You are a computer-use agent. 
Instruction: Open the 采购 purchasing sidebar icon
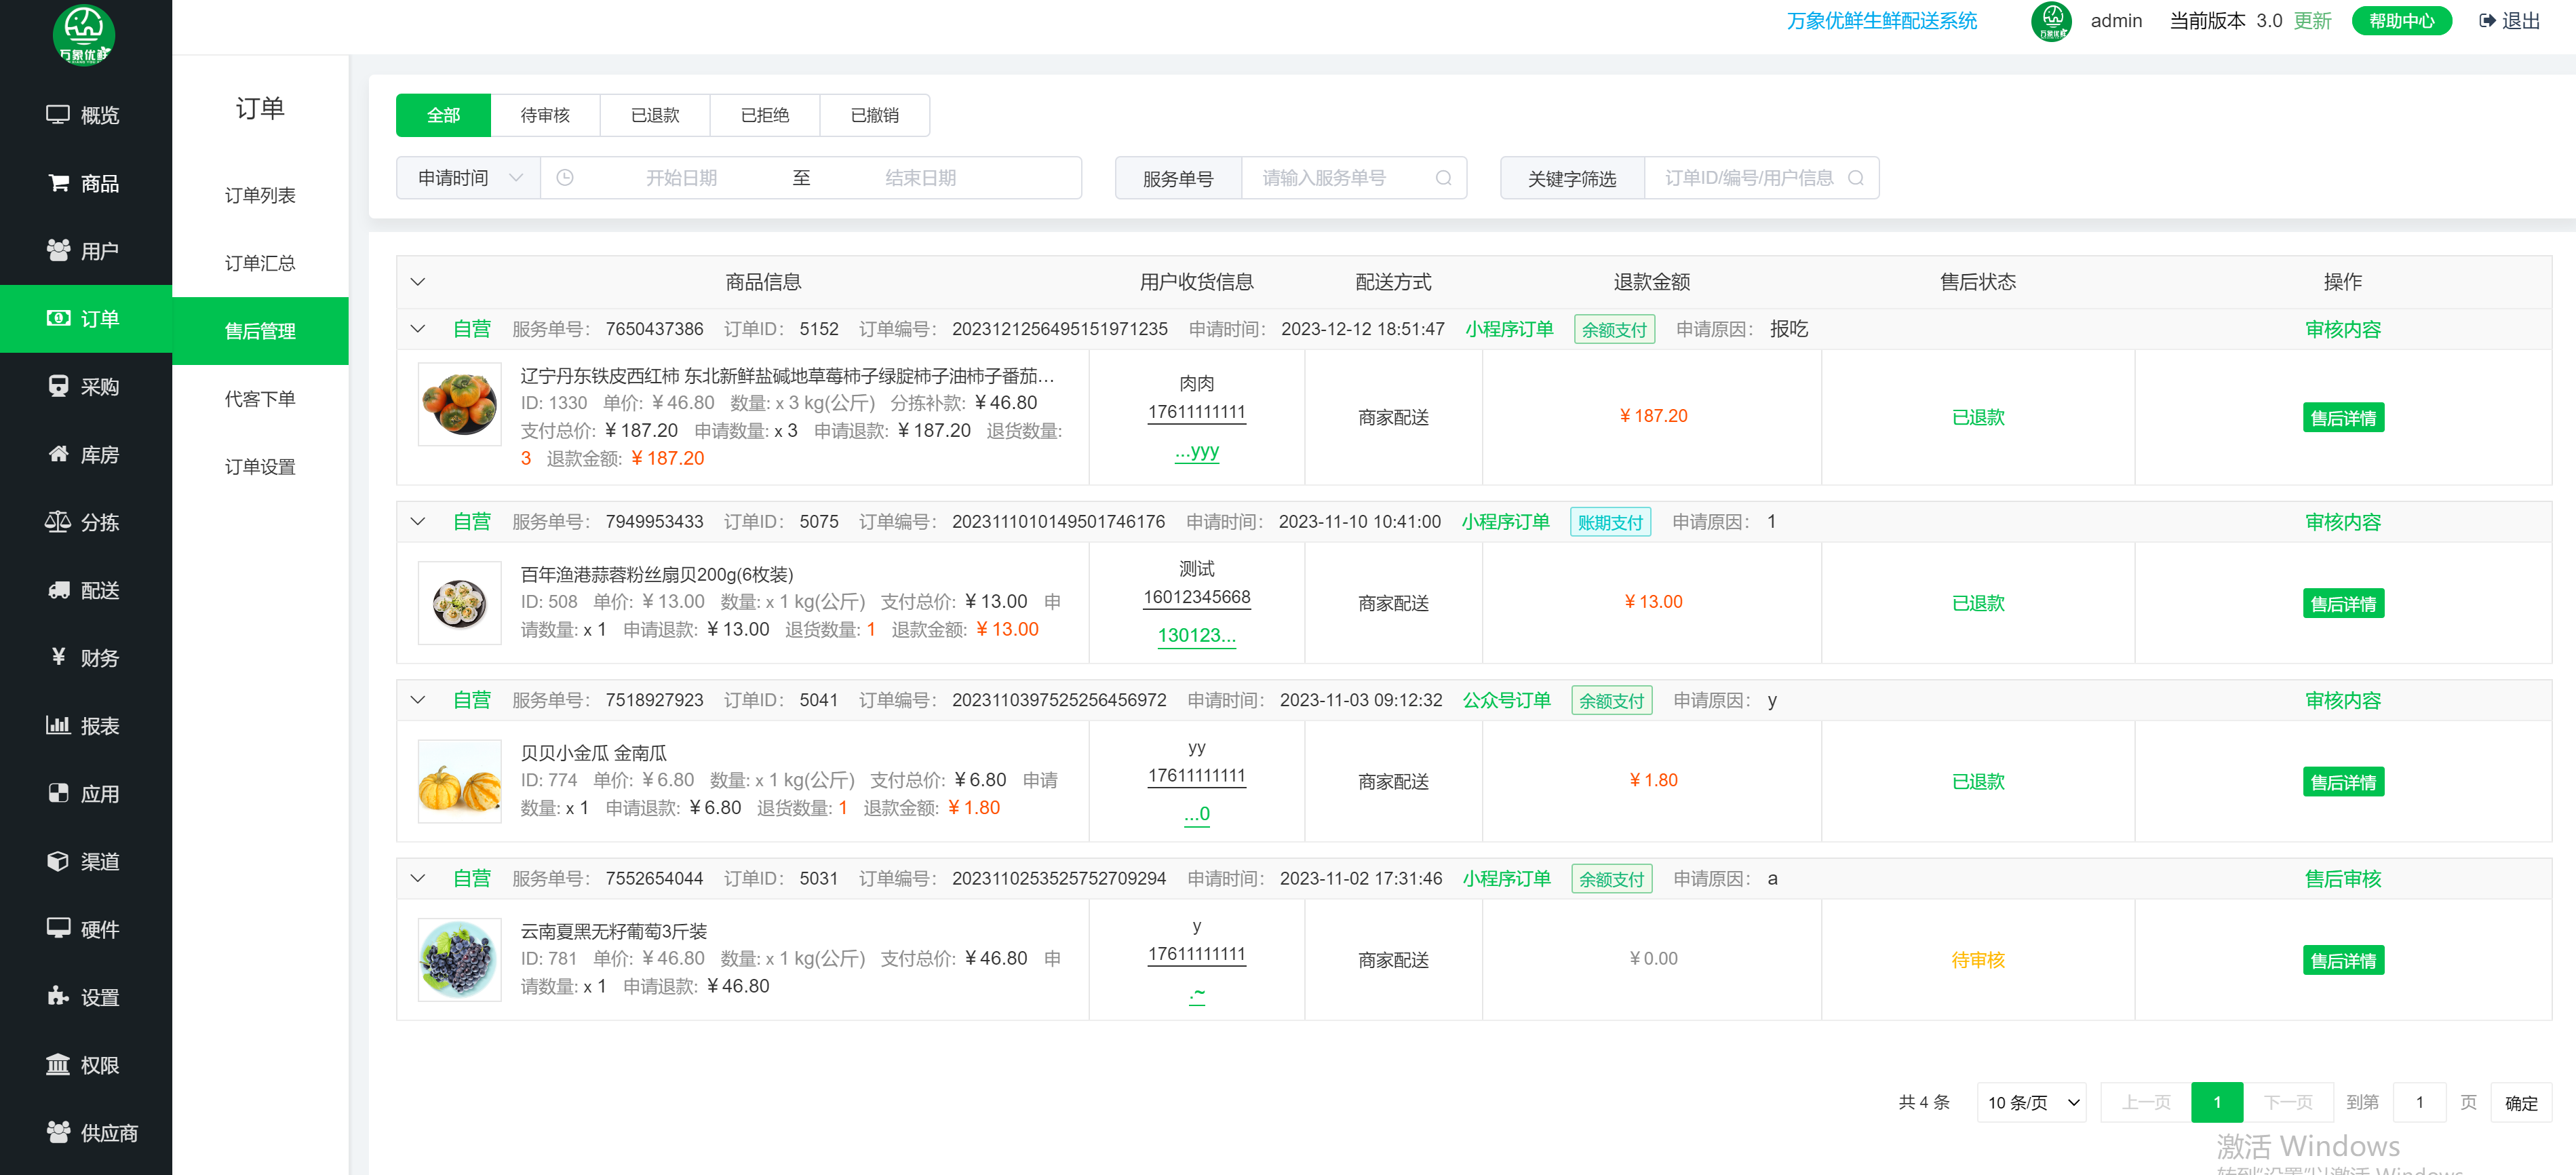[58, 386]
